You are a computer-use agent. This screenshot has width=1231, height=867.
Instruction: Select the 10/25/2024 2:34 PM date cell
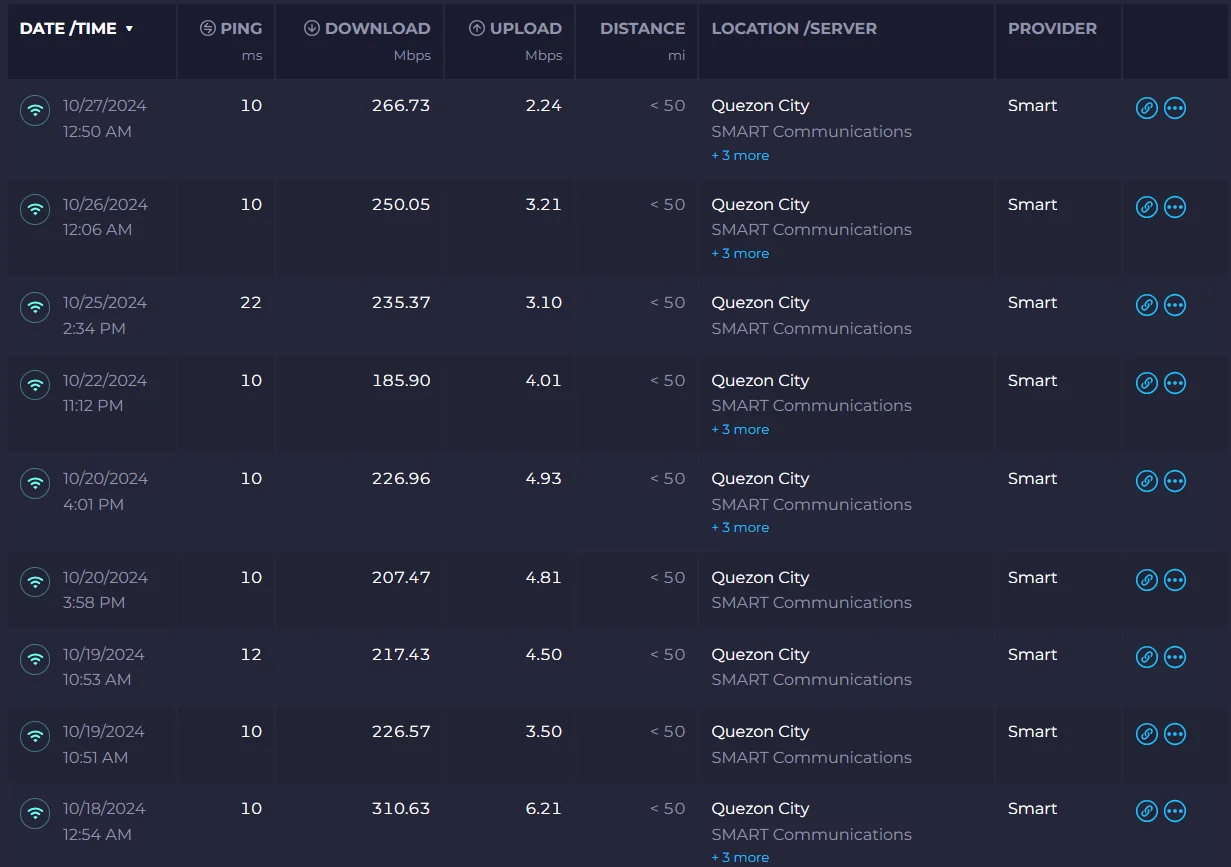(x=104, y=316)
